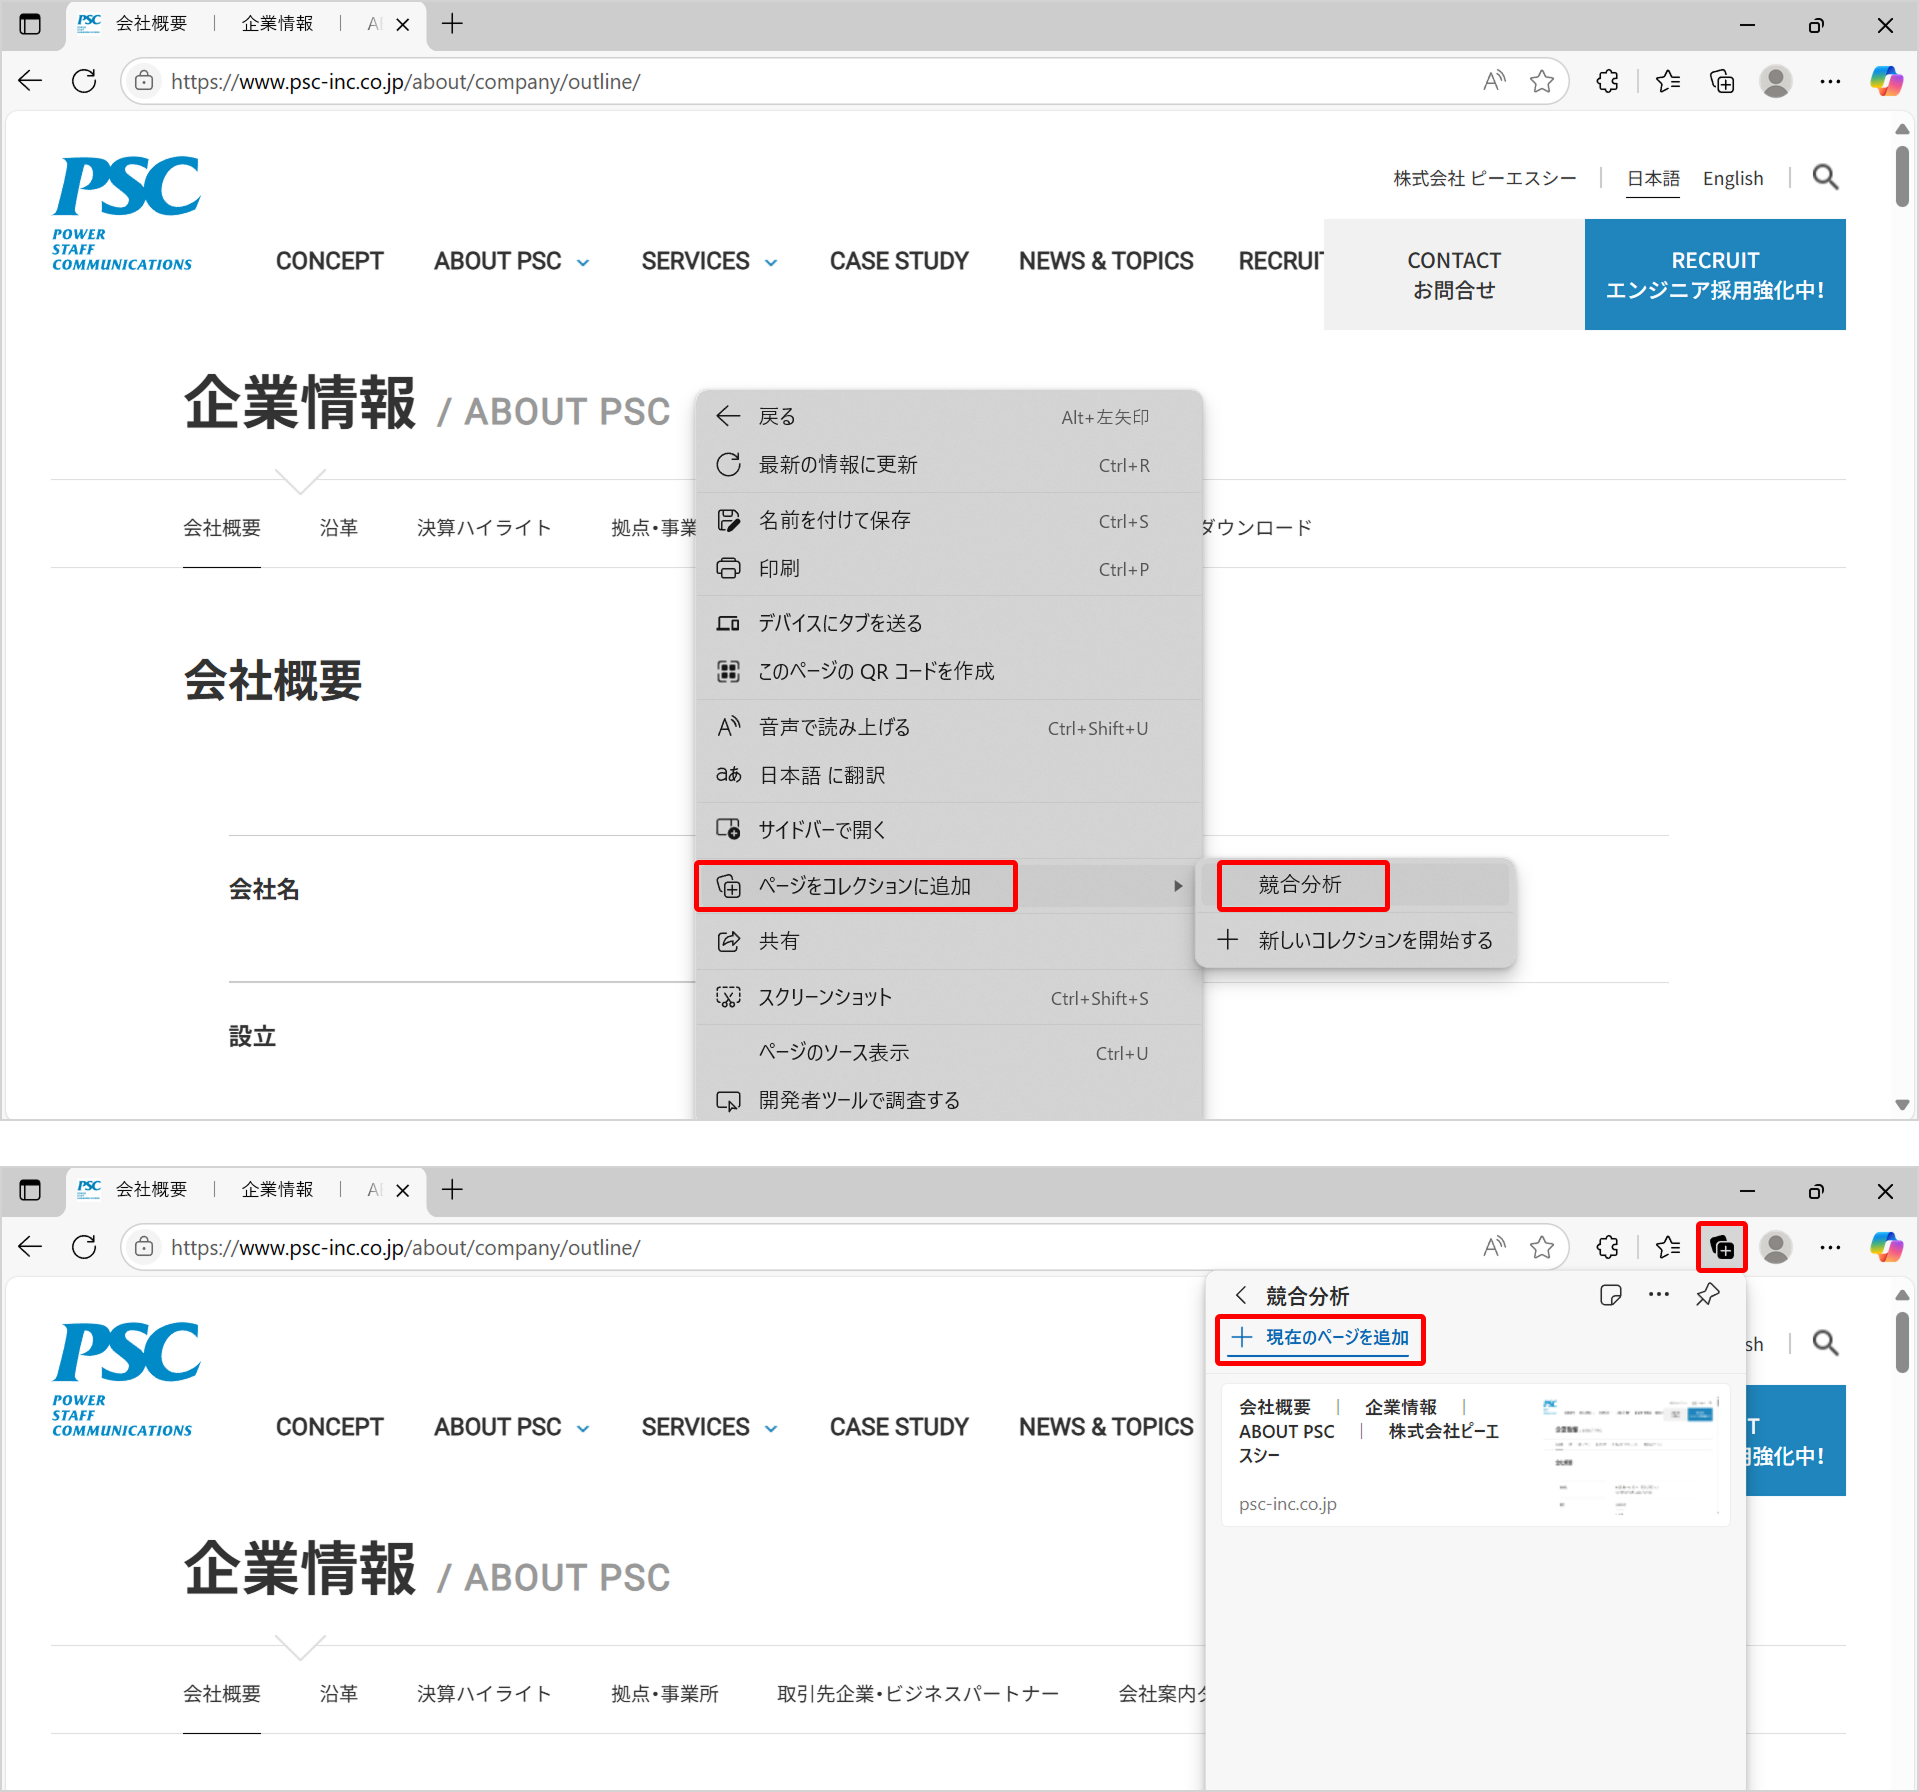Image resolution: width=1919 pixels, height=1792 pixels.
Task: Expand ページをコレクションに追加 submenu arrow
Action: 1178,887
